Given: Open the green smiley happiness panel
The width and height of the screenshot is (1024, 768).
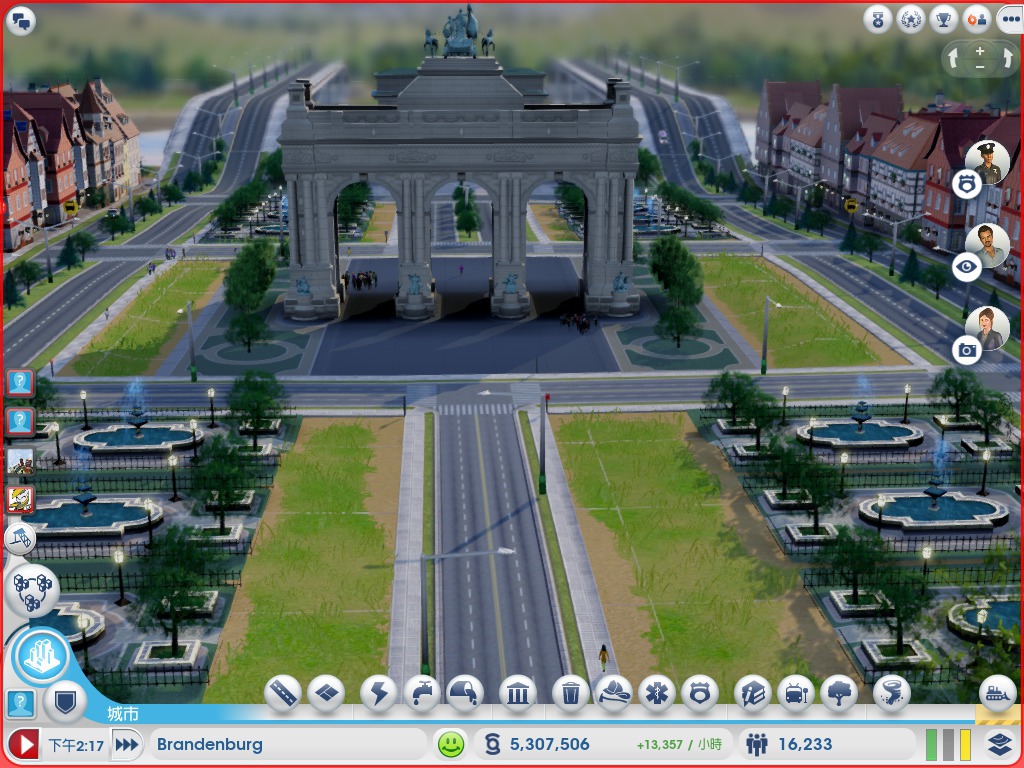Looking at the screenshot, I should coord(451,744).
